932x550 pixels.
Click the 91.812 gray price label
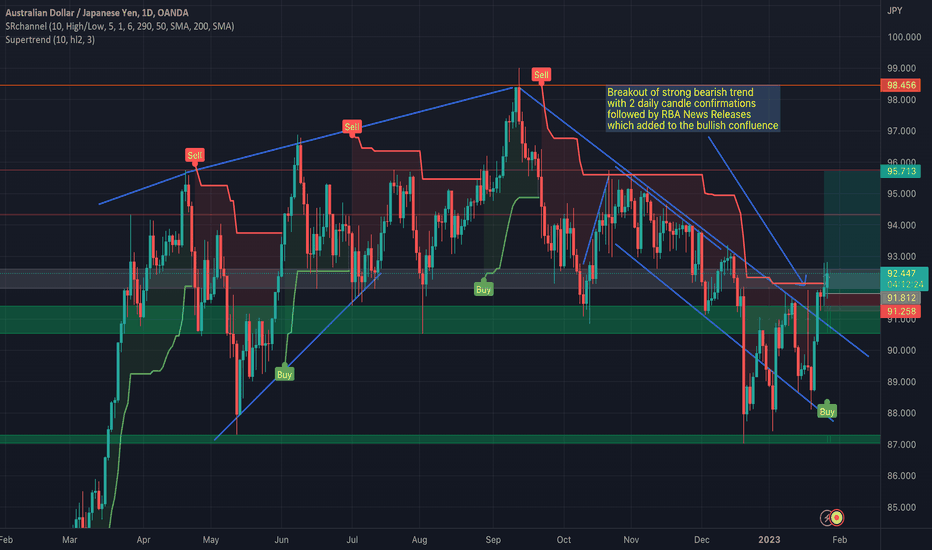pos(901,298)
